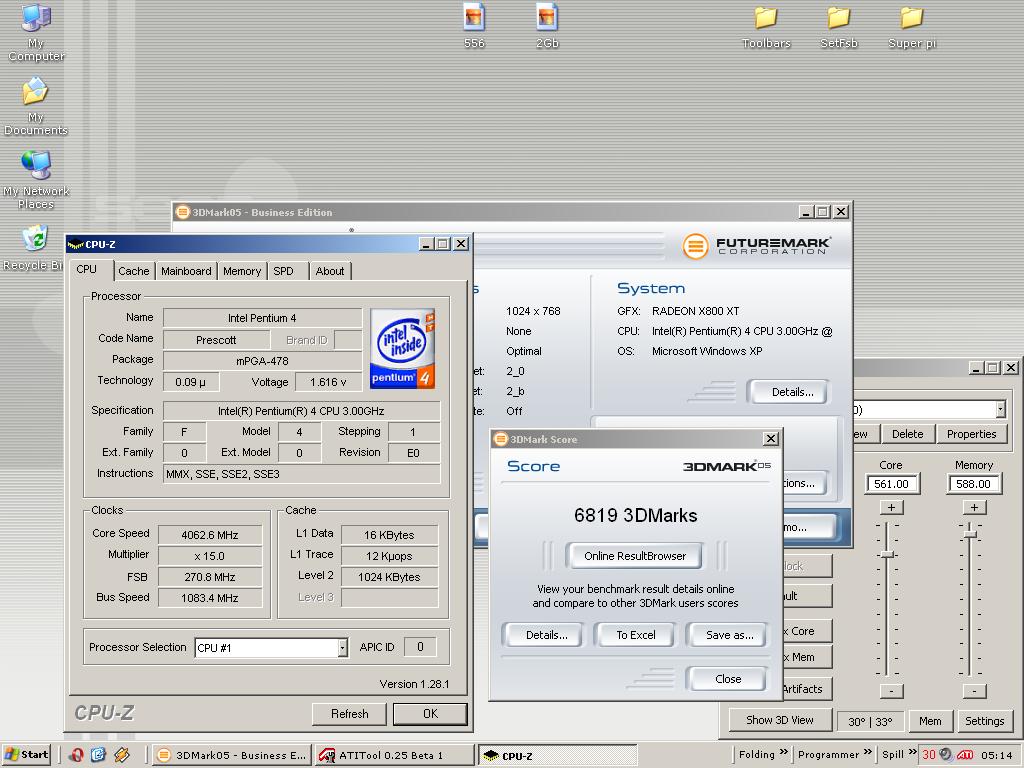Click the 6819 3DMarks score text
1024x768 pixels.
click(635, 515)
